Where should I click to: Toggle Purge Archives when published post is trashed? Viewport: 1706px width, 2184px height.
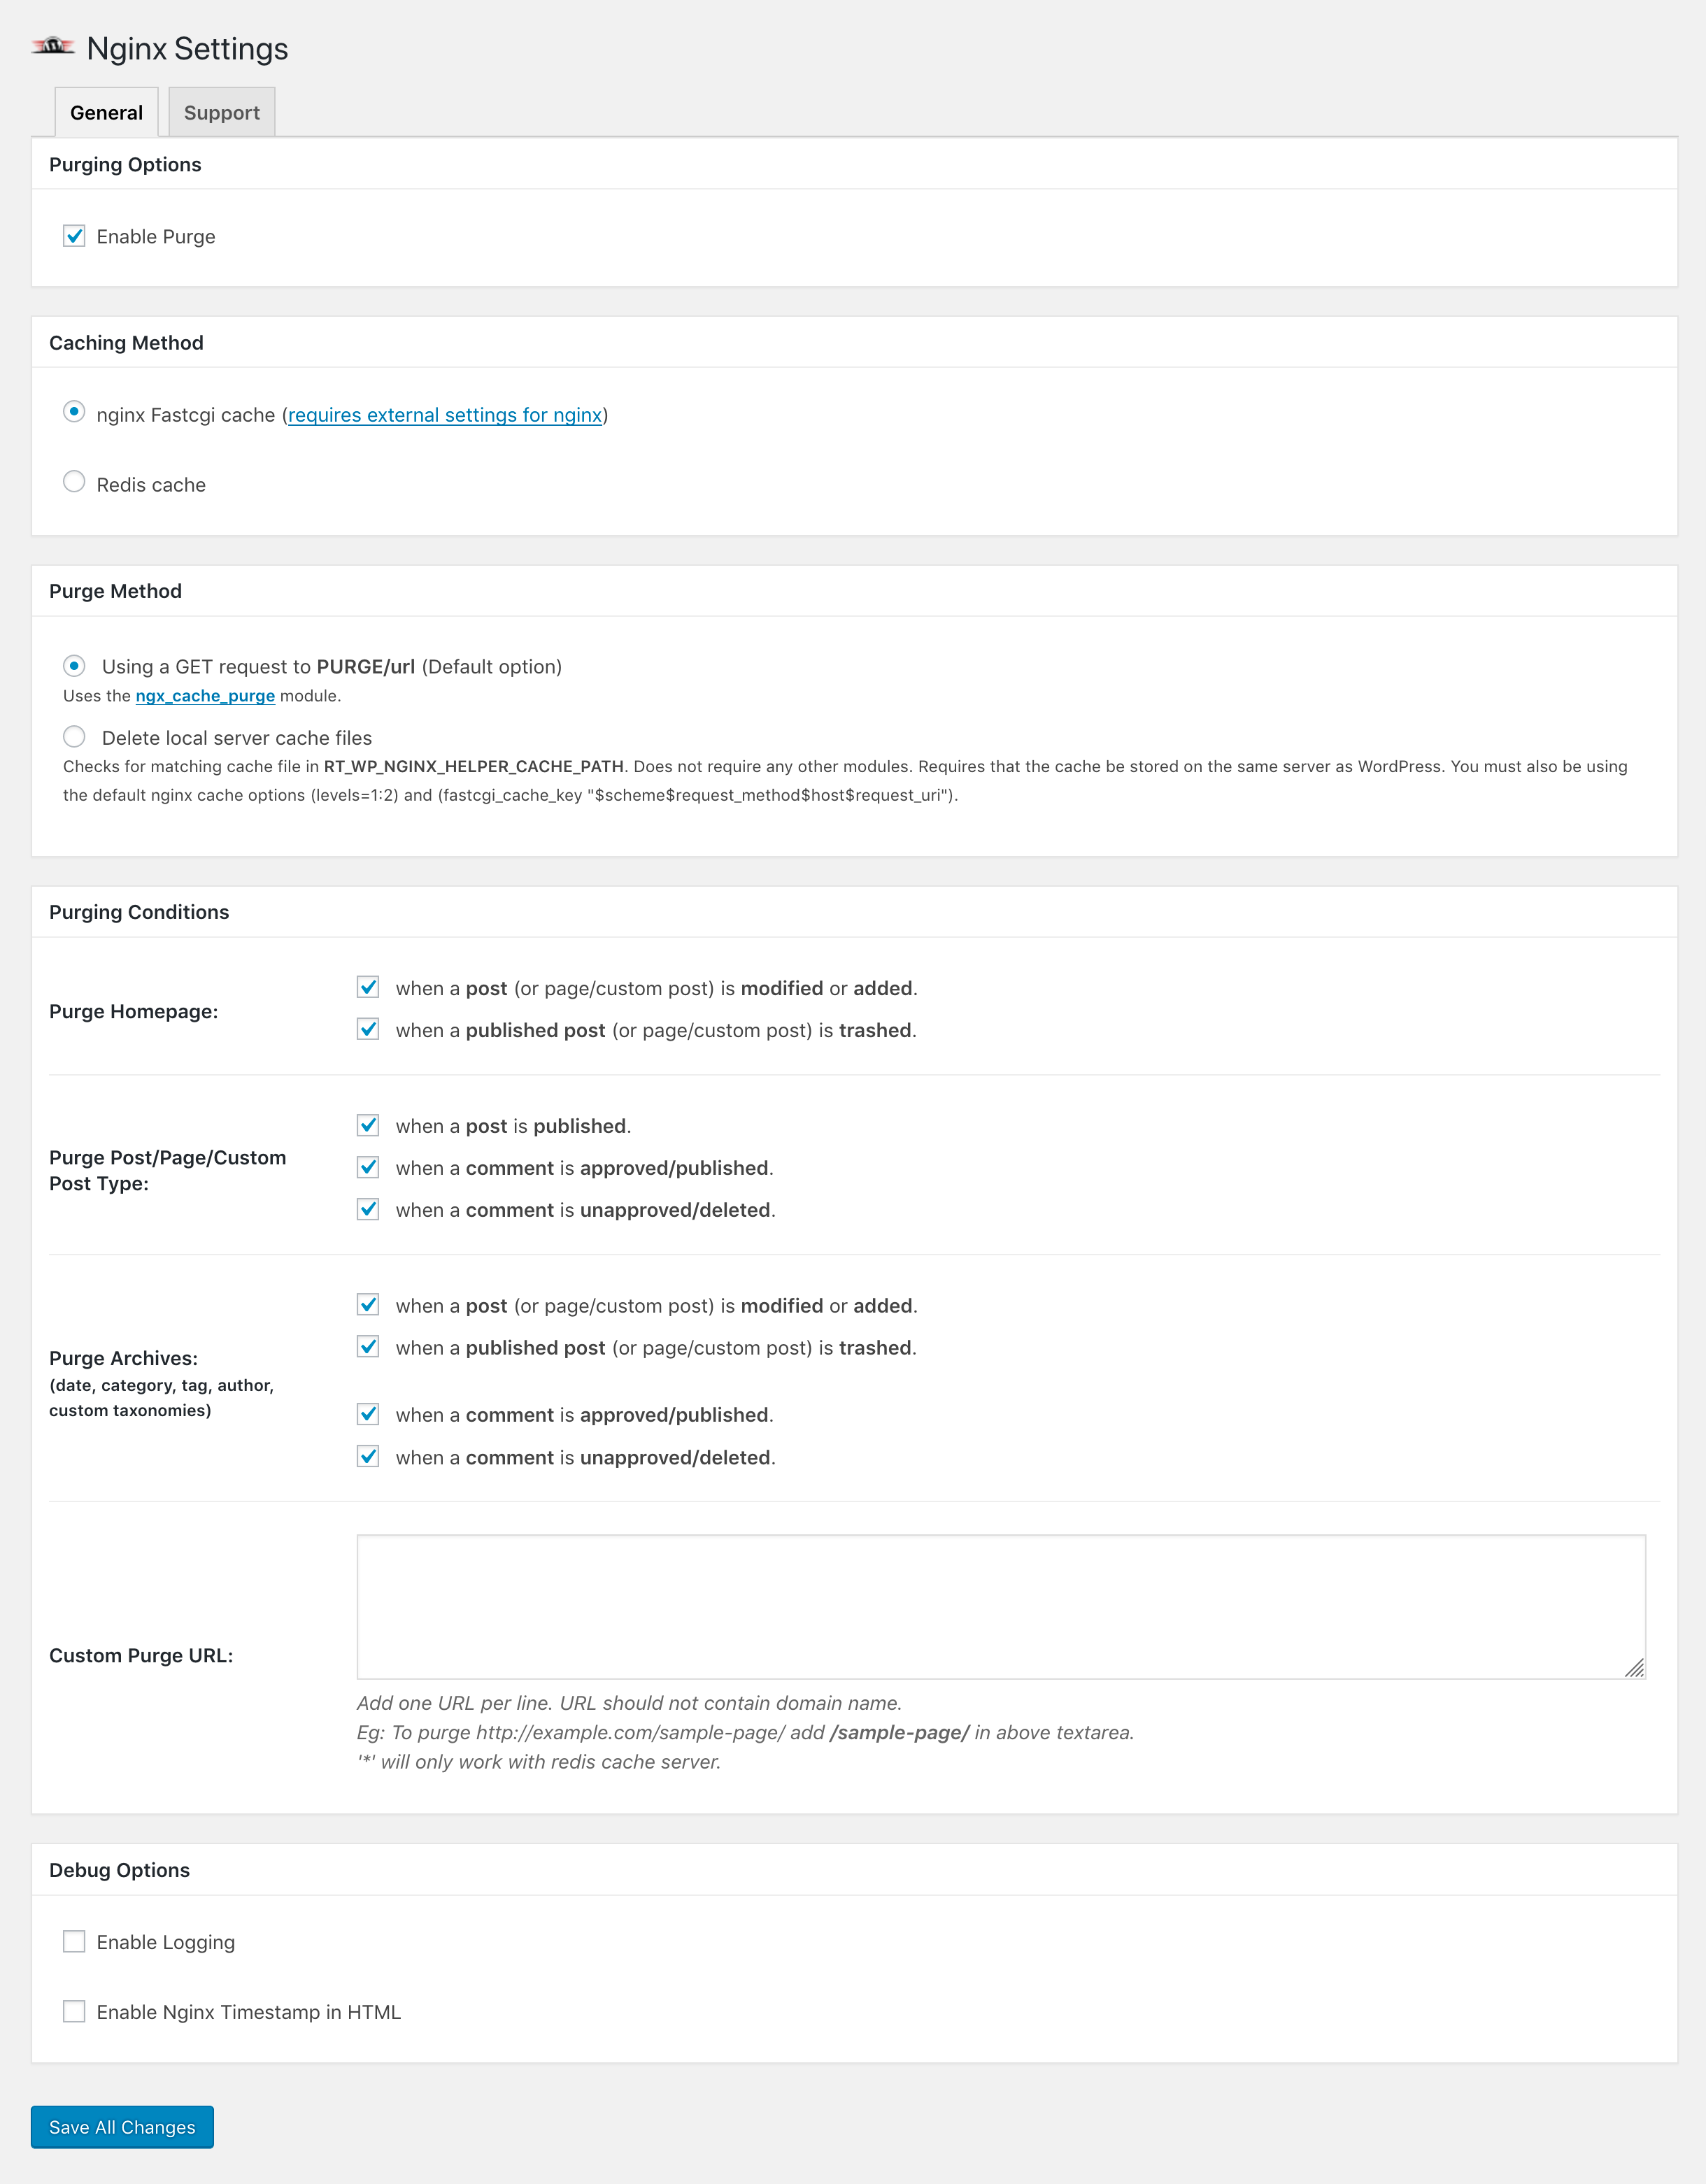(x=368, y=1347)
